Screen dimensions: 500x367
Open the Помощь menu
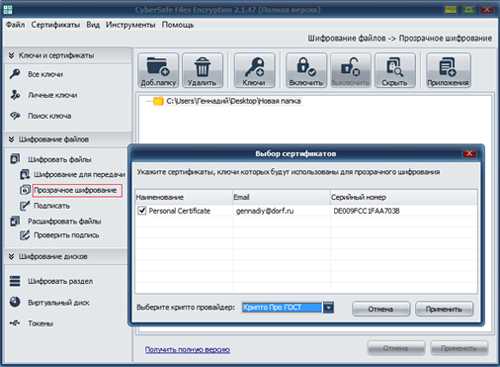[x=177, y=25]
